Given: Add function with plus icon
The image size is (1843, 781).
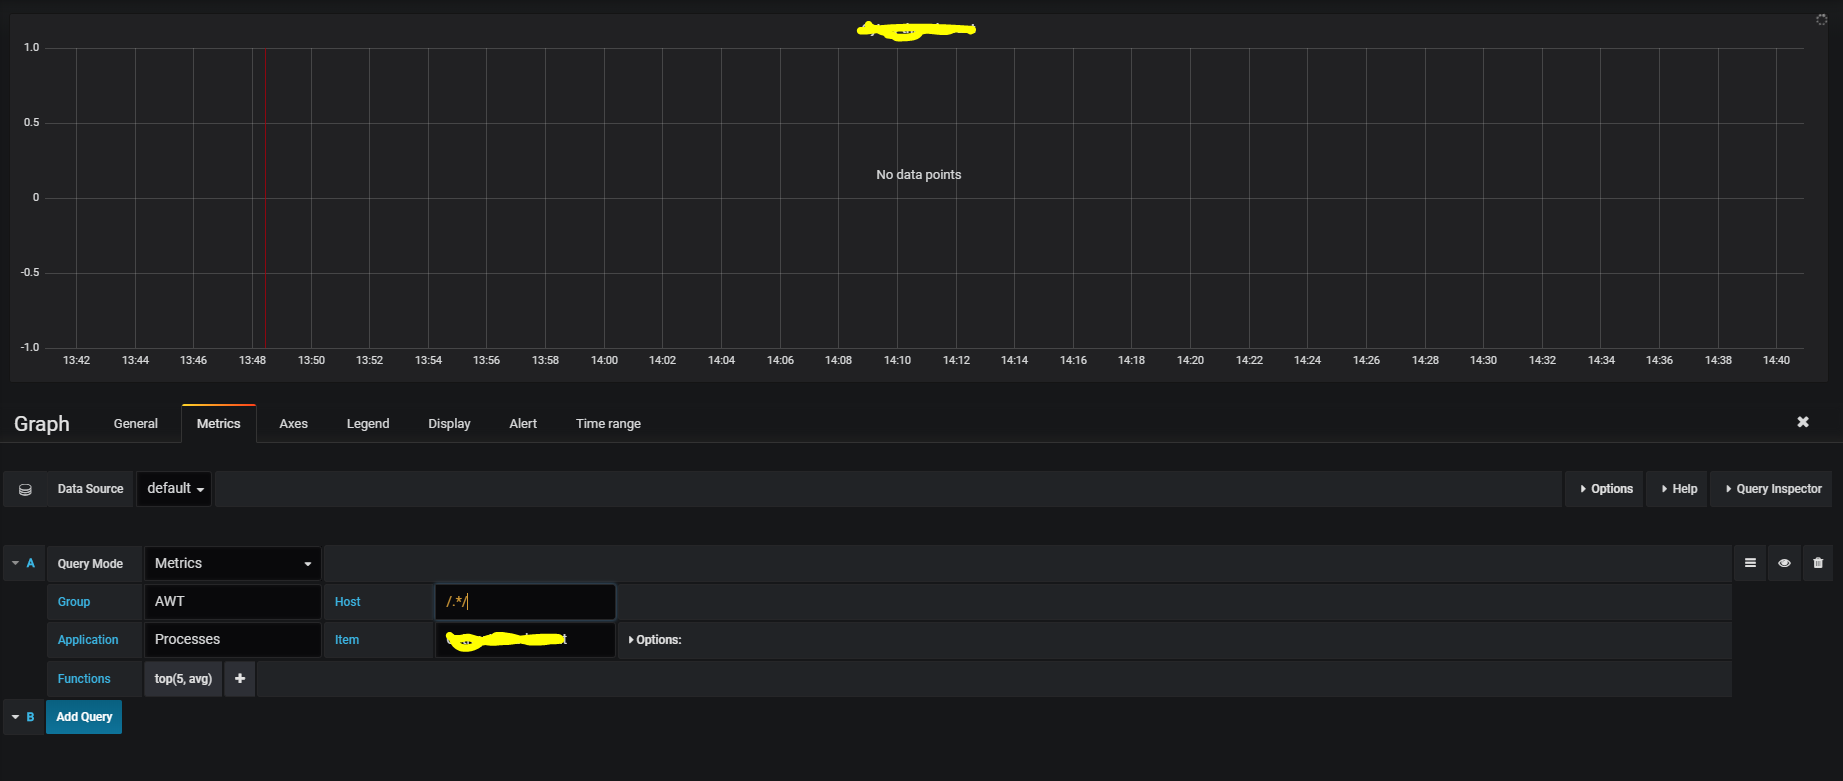Looking at the screenshot, I should tap(240, 678).
